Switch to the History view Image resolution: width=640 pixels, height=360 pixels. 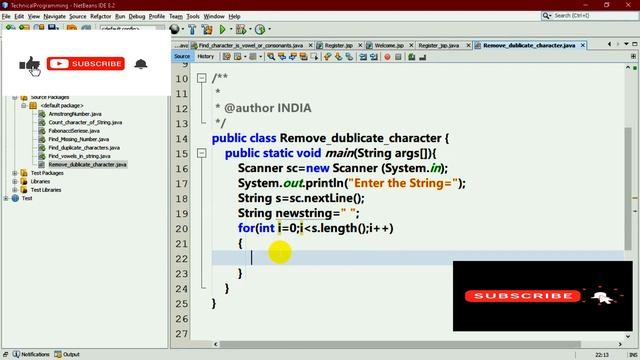pos(206,56)
